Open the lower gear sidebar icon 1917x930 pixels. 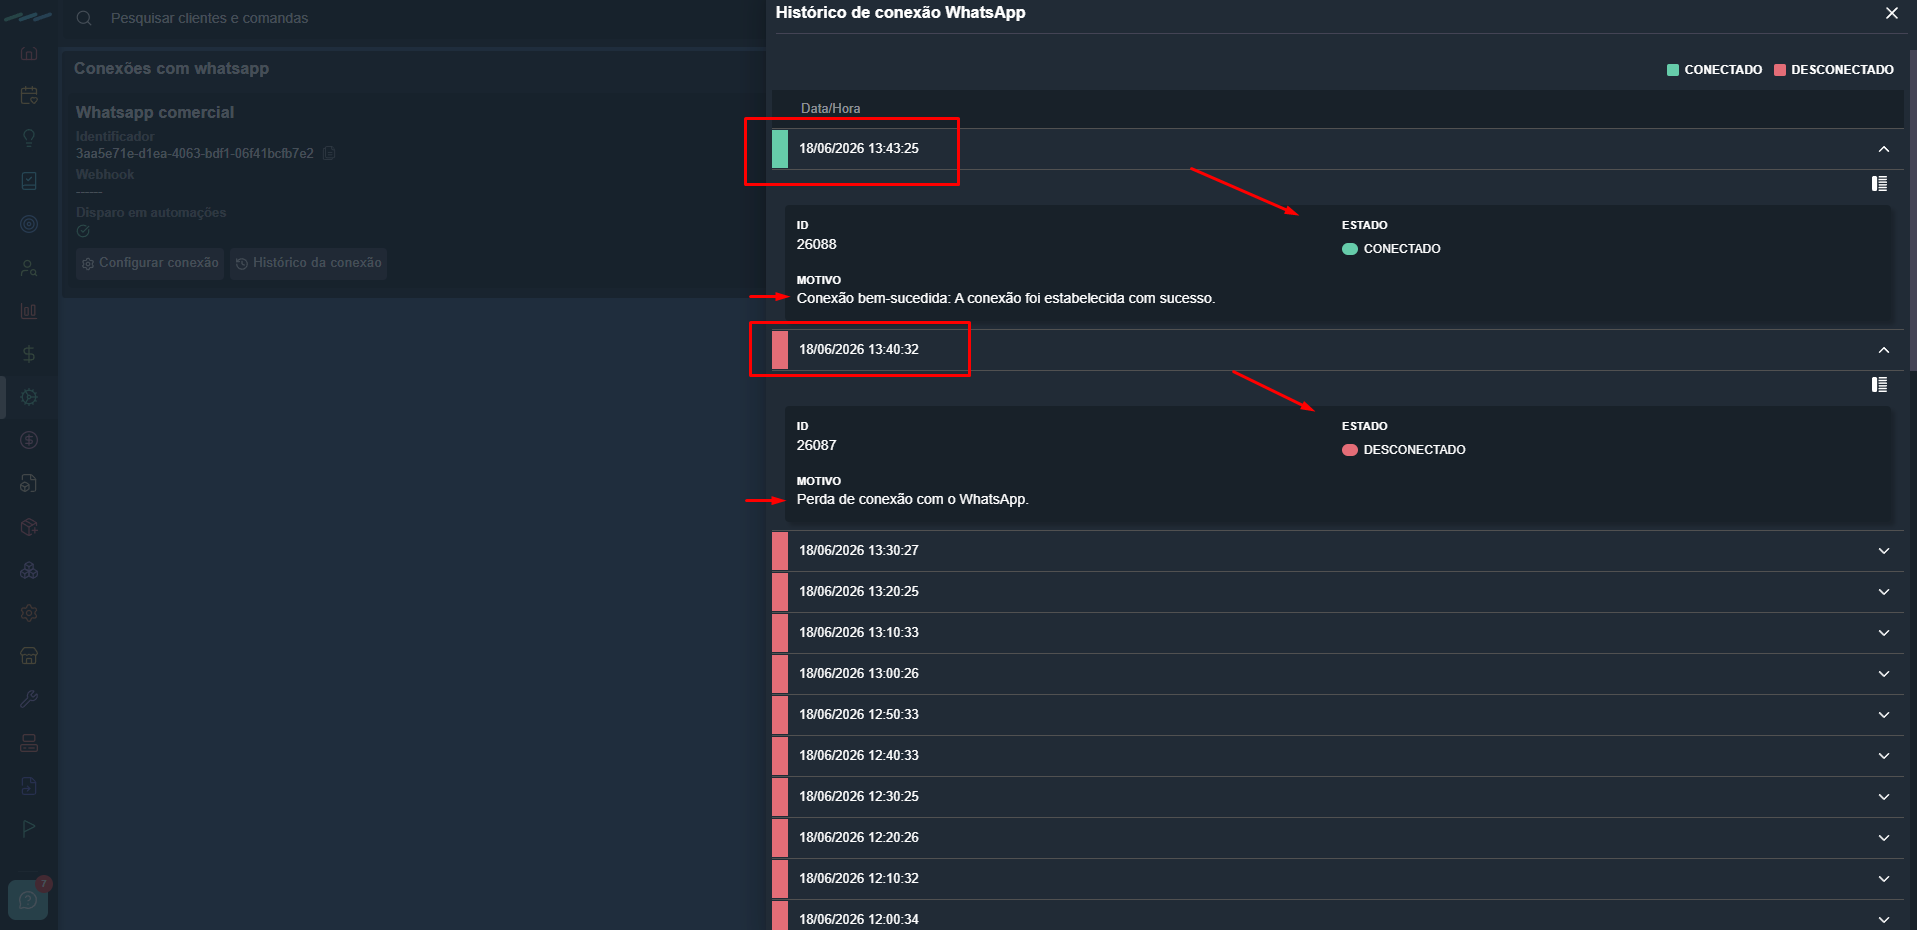point(29,613)
